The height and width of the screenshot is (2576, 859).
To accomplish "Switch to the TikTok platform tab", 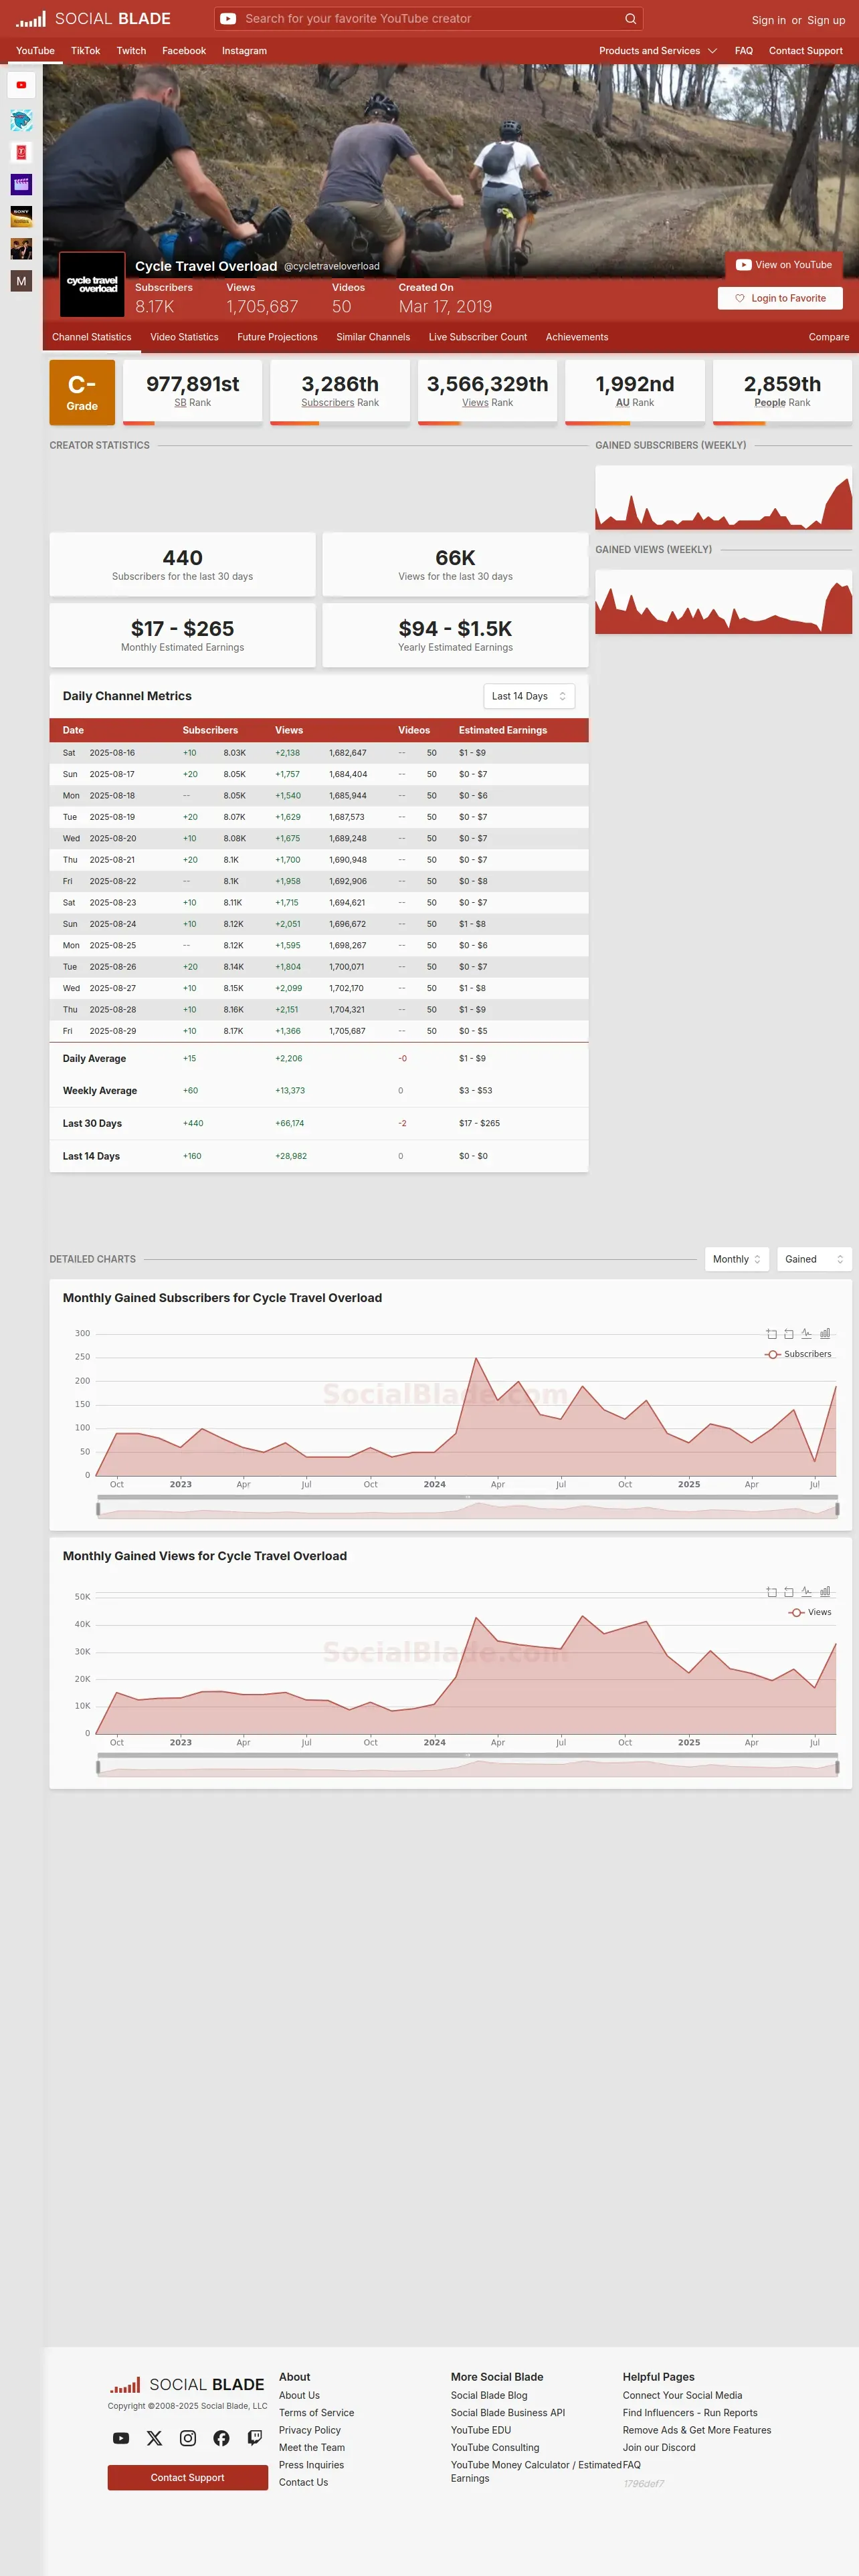I will [x=85, y=51].
